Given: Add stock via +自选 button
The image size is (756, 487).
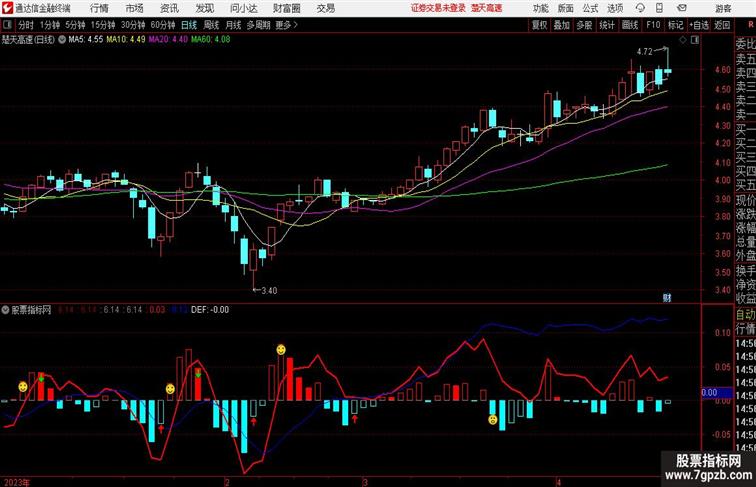Looking at the screenshot, I should coord(699,25).
